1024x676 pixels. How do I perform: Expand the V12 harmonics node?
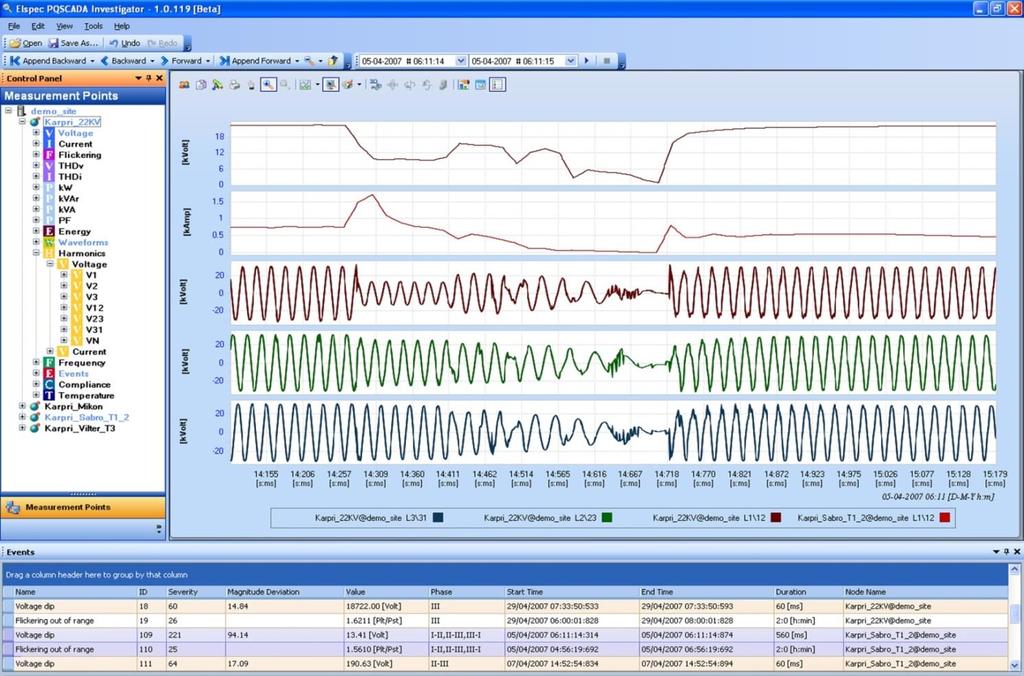[64, 308]
